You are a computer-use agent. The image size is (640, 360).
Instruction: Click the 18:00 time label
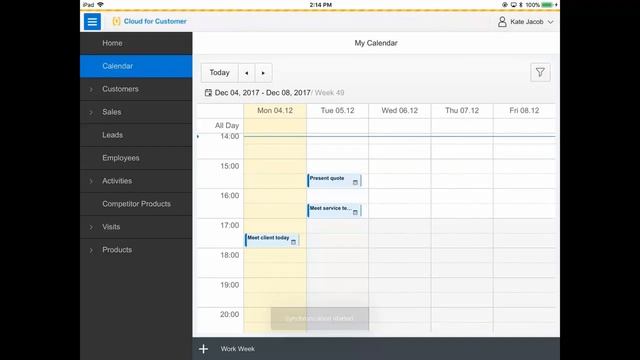pyautogui.click(x=230, y=255)
